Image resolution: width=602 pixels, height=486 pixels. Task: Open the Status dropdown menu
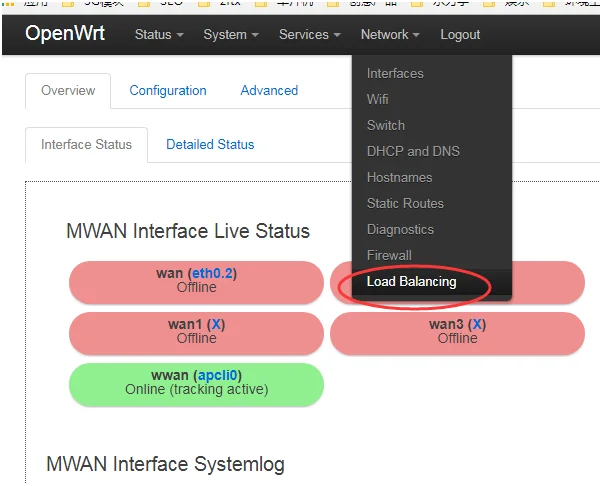(x=159, y=35)
